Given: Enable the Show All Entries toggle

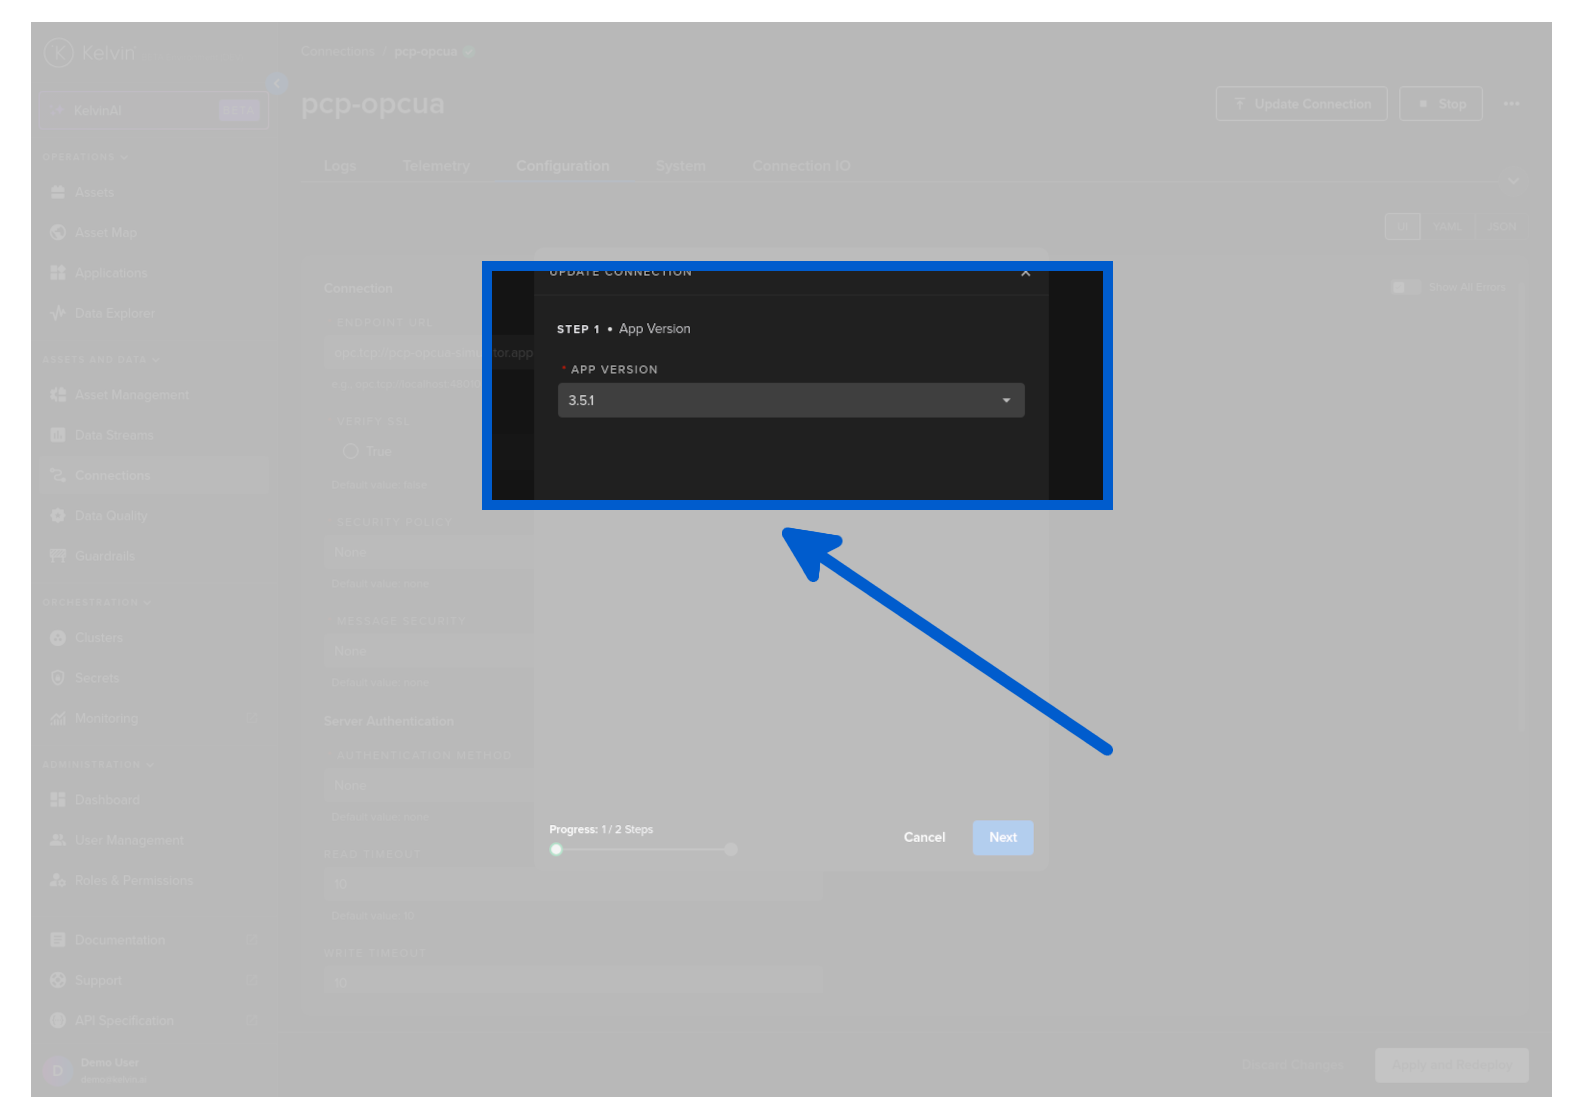Looking at the screenshot, I should (x=1404, y=288).
